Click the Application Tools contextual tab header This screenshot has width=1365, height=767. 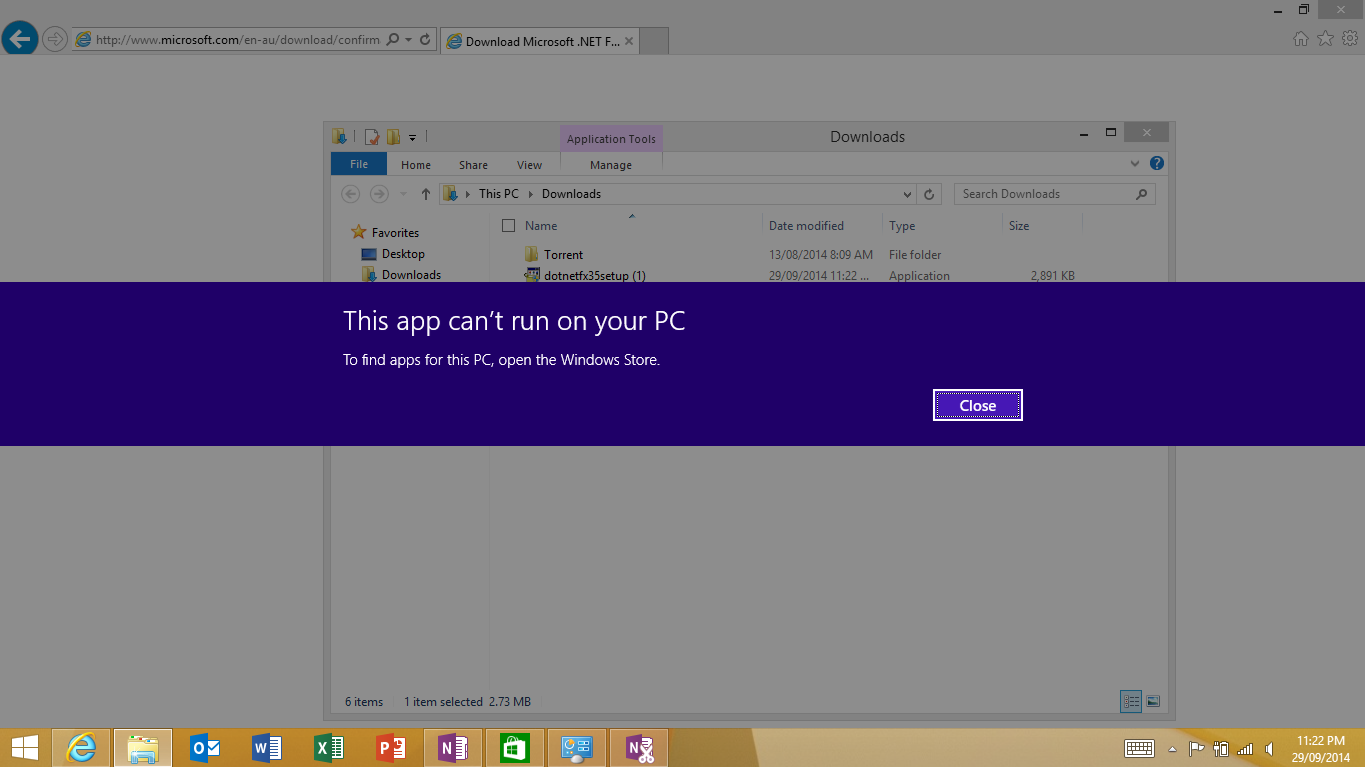(611, 139)
